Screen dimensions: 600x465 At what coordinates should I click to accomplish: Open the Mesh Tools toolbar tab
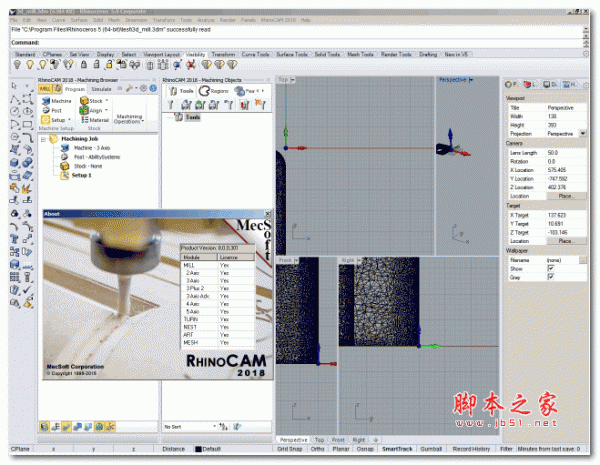coord(360,54)
